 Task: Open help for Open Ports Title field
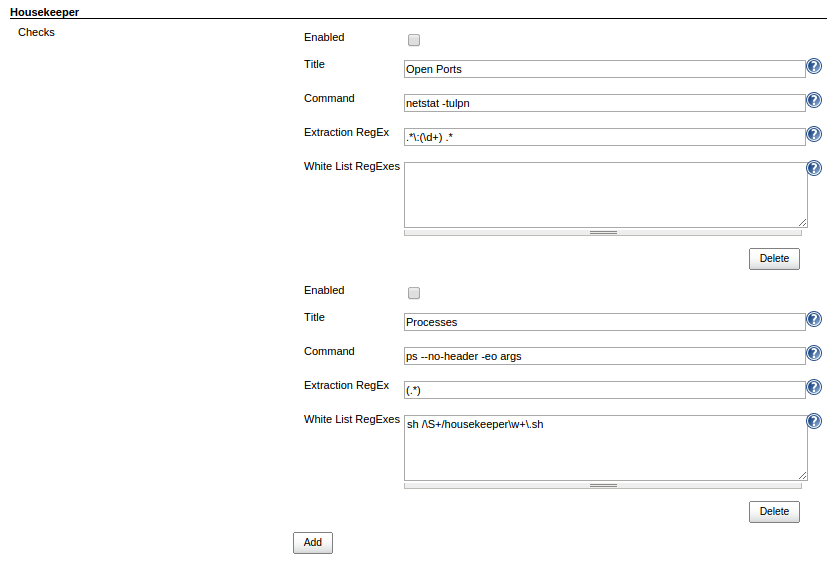[x=814, y=66]
